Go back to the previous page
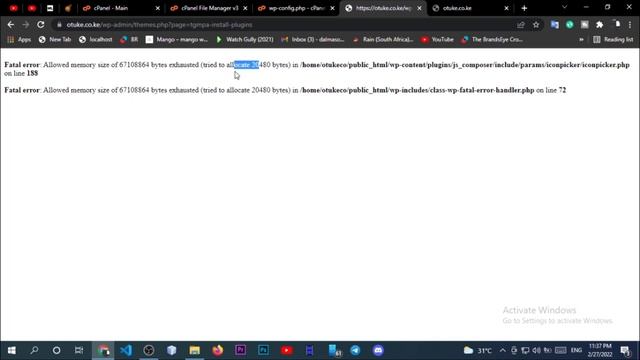This screenshot has width=640, height=360. (11, 25)
